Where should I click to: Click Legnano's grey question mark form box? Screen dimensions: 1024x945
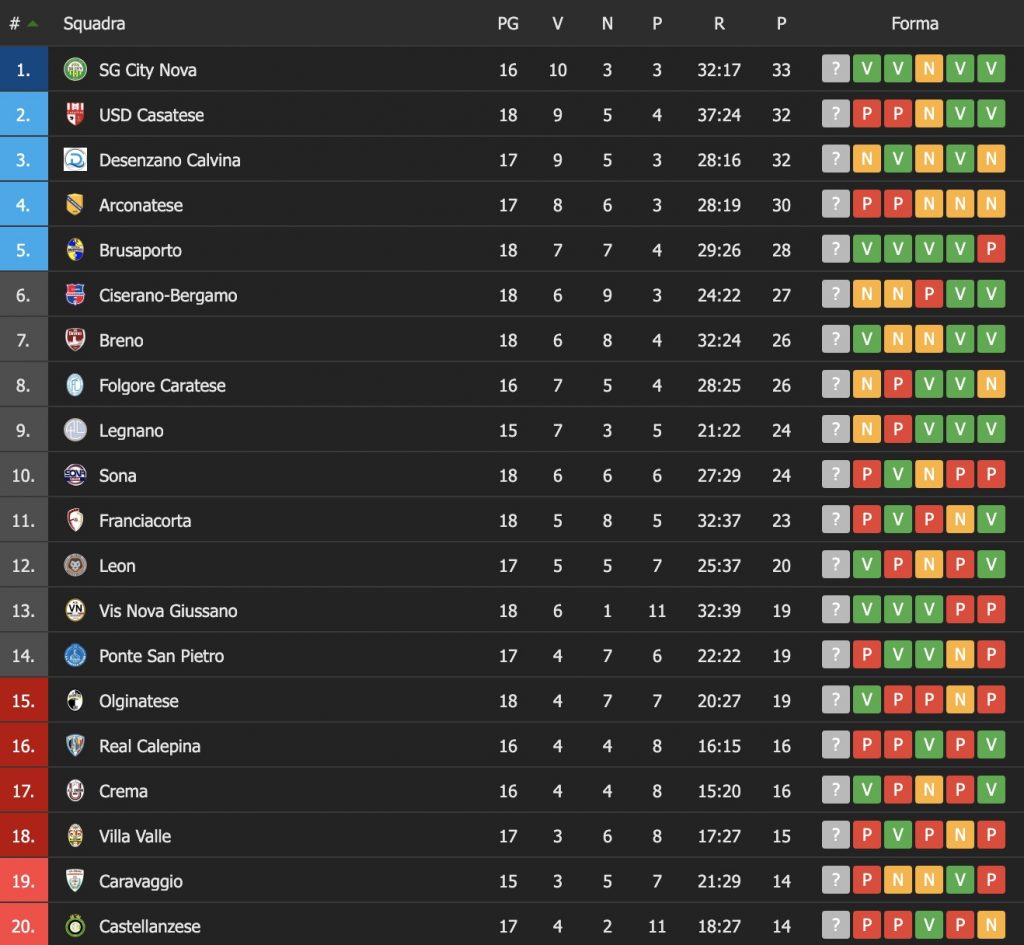pyautogui.click(x=836, y=430)
